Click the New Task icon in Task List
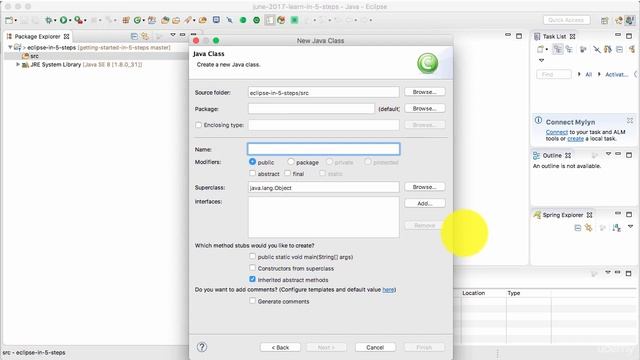 (x=540, y=49)
